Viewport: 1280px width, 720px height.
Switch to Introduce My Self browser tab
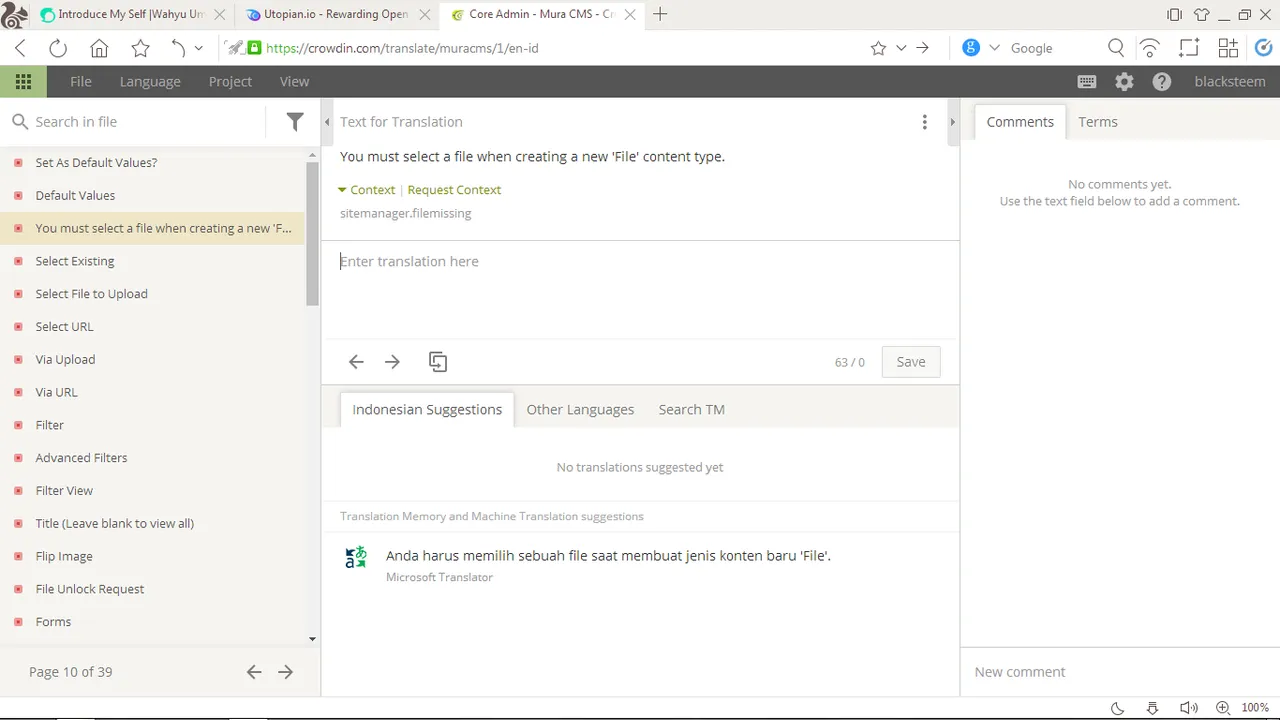130,14
